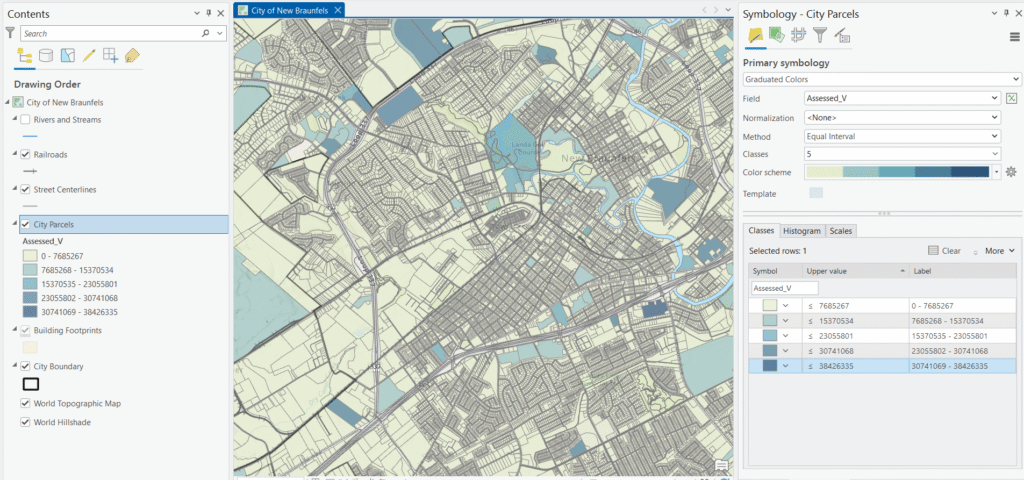Expand the Method dropdown showing Equal Interval

(x=902, y=136)
